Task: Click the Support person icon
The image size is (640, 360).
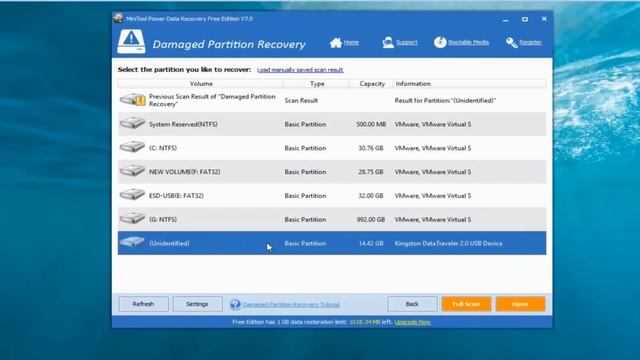Action: click(x=388, y=42)
